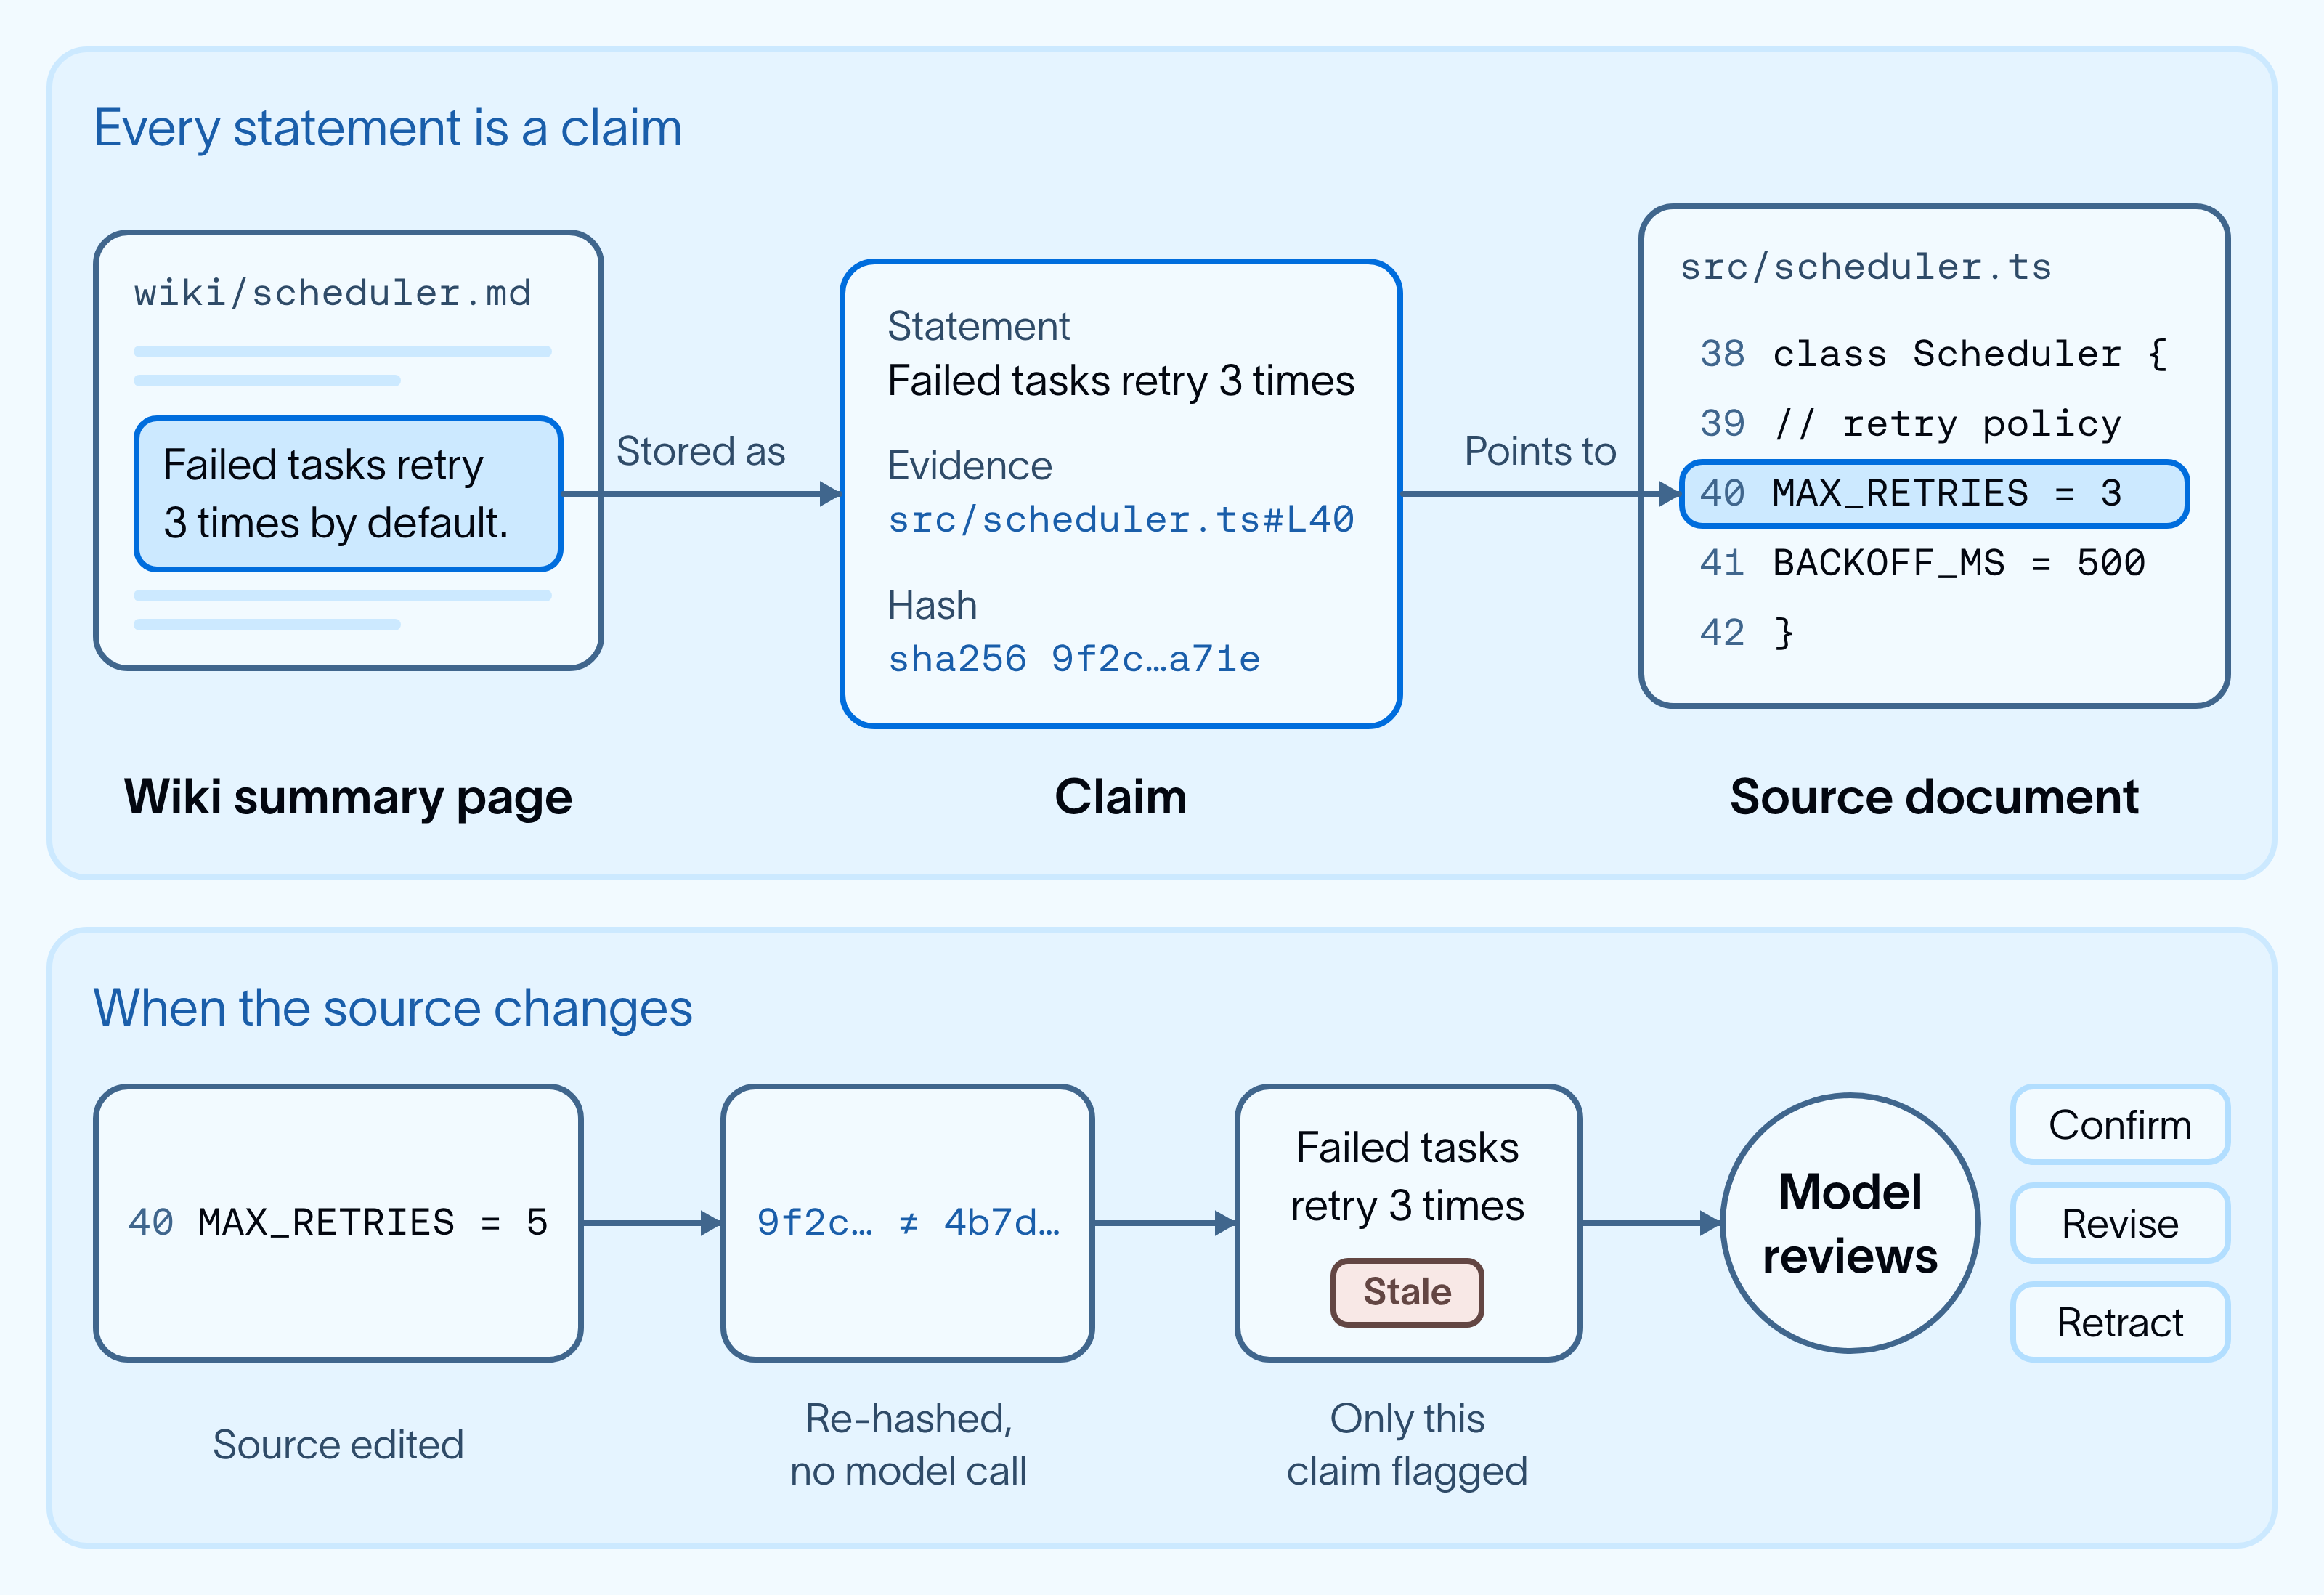Click the 'Claim' caption below the card
The image size is (2324, 1595).
tap(1120, 797)
